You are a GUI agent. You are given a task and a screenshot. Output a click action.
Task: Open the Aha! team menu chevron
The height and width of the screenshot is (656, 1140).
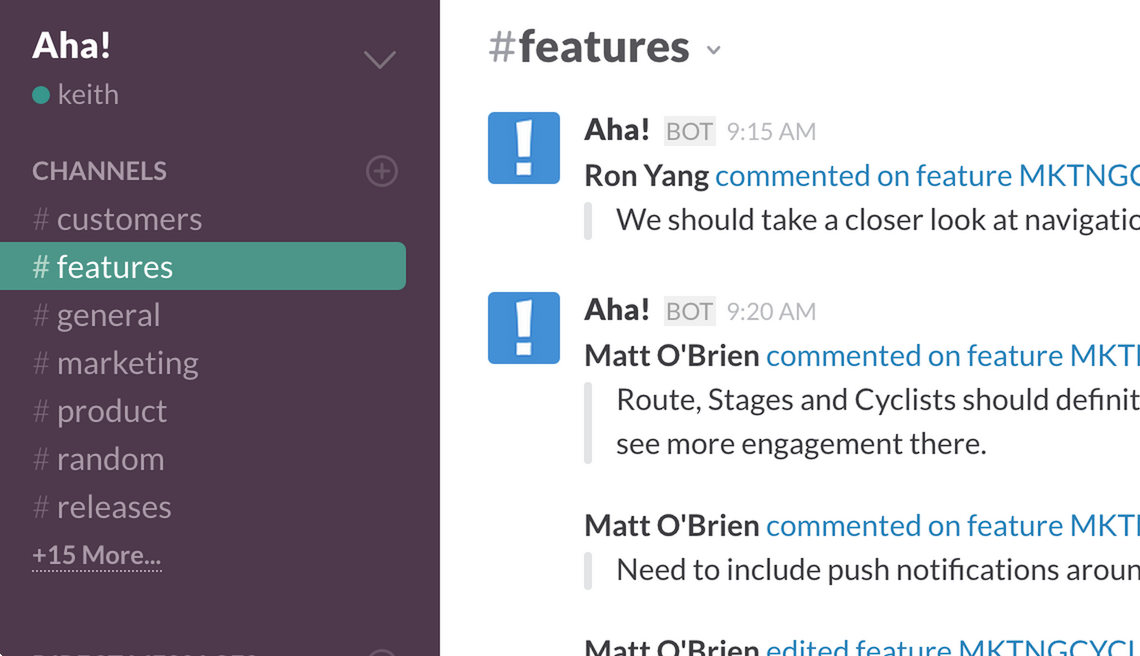(x=380, y=59)
